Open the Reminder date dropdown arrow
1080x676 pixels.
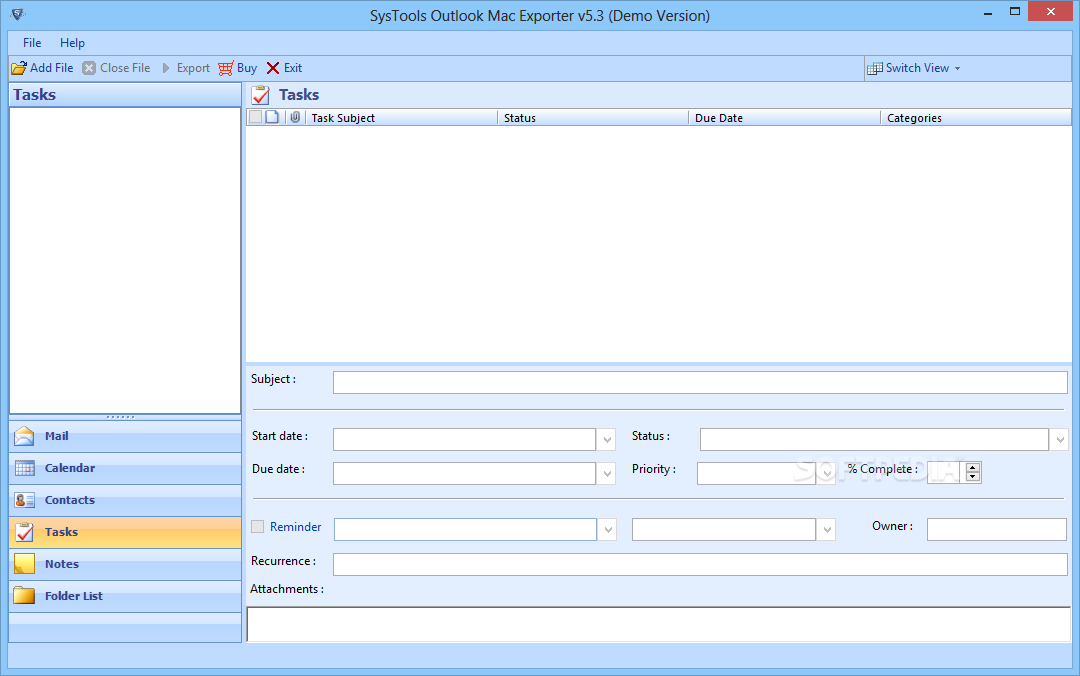pos(608,530)
